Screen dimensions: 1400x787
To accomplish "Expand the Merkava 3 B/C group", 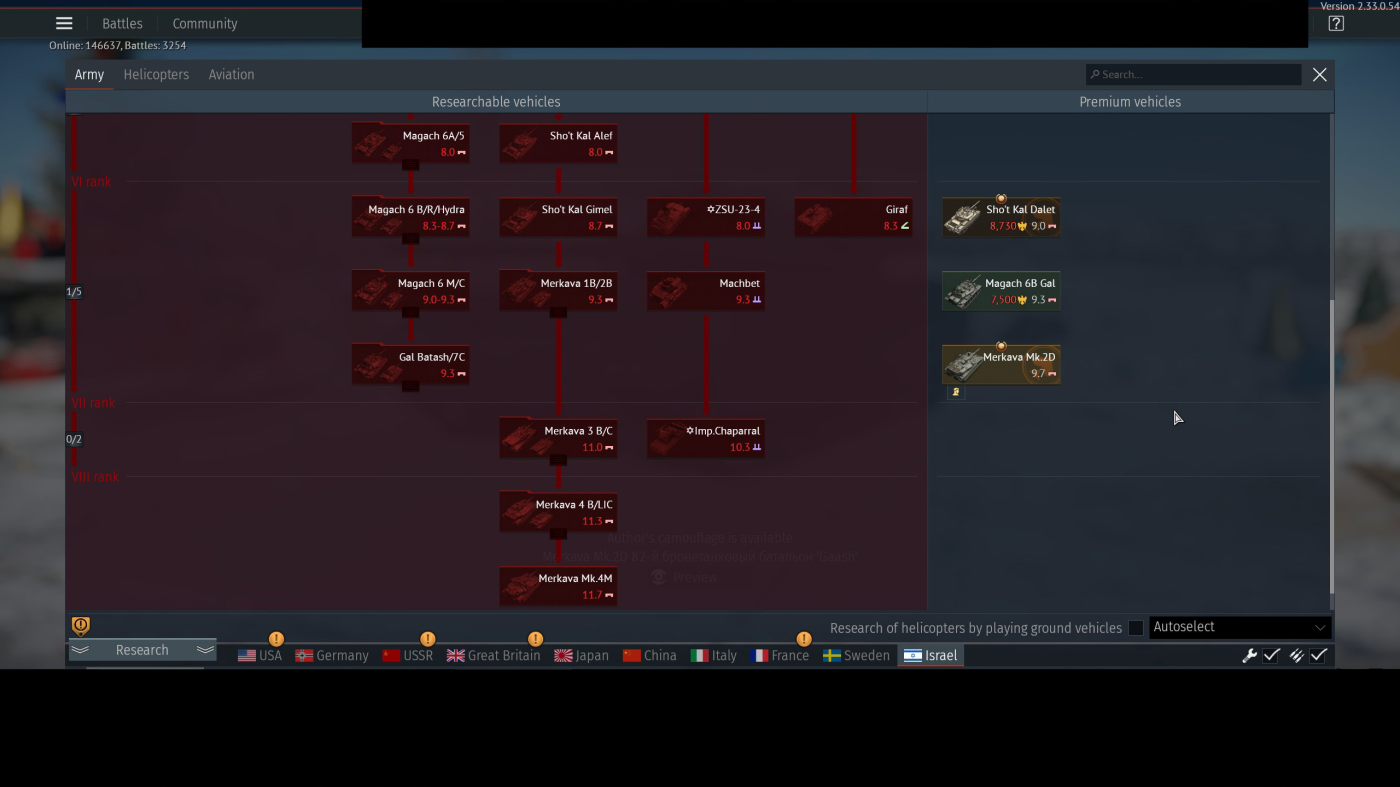I will point(558,438).
